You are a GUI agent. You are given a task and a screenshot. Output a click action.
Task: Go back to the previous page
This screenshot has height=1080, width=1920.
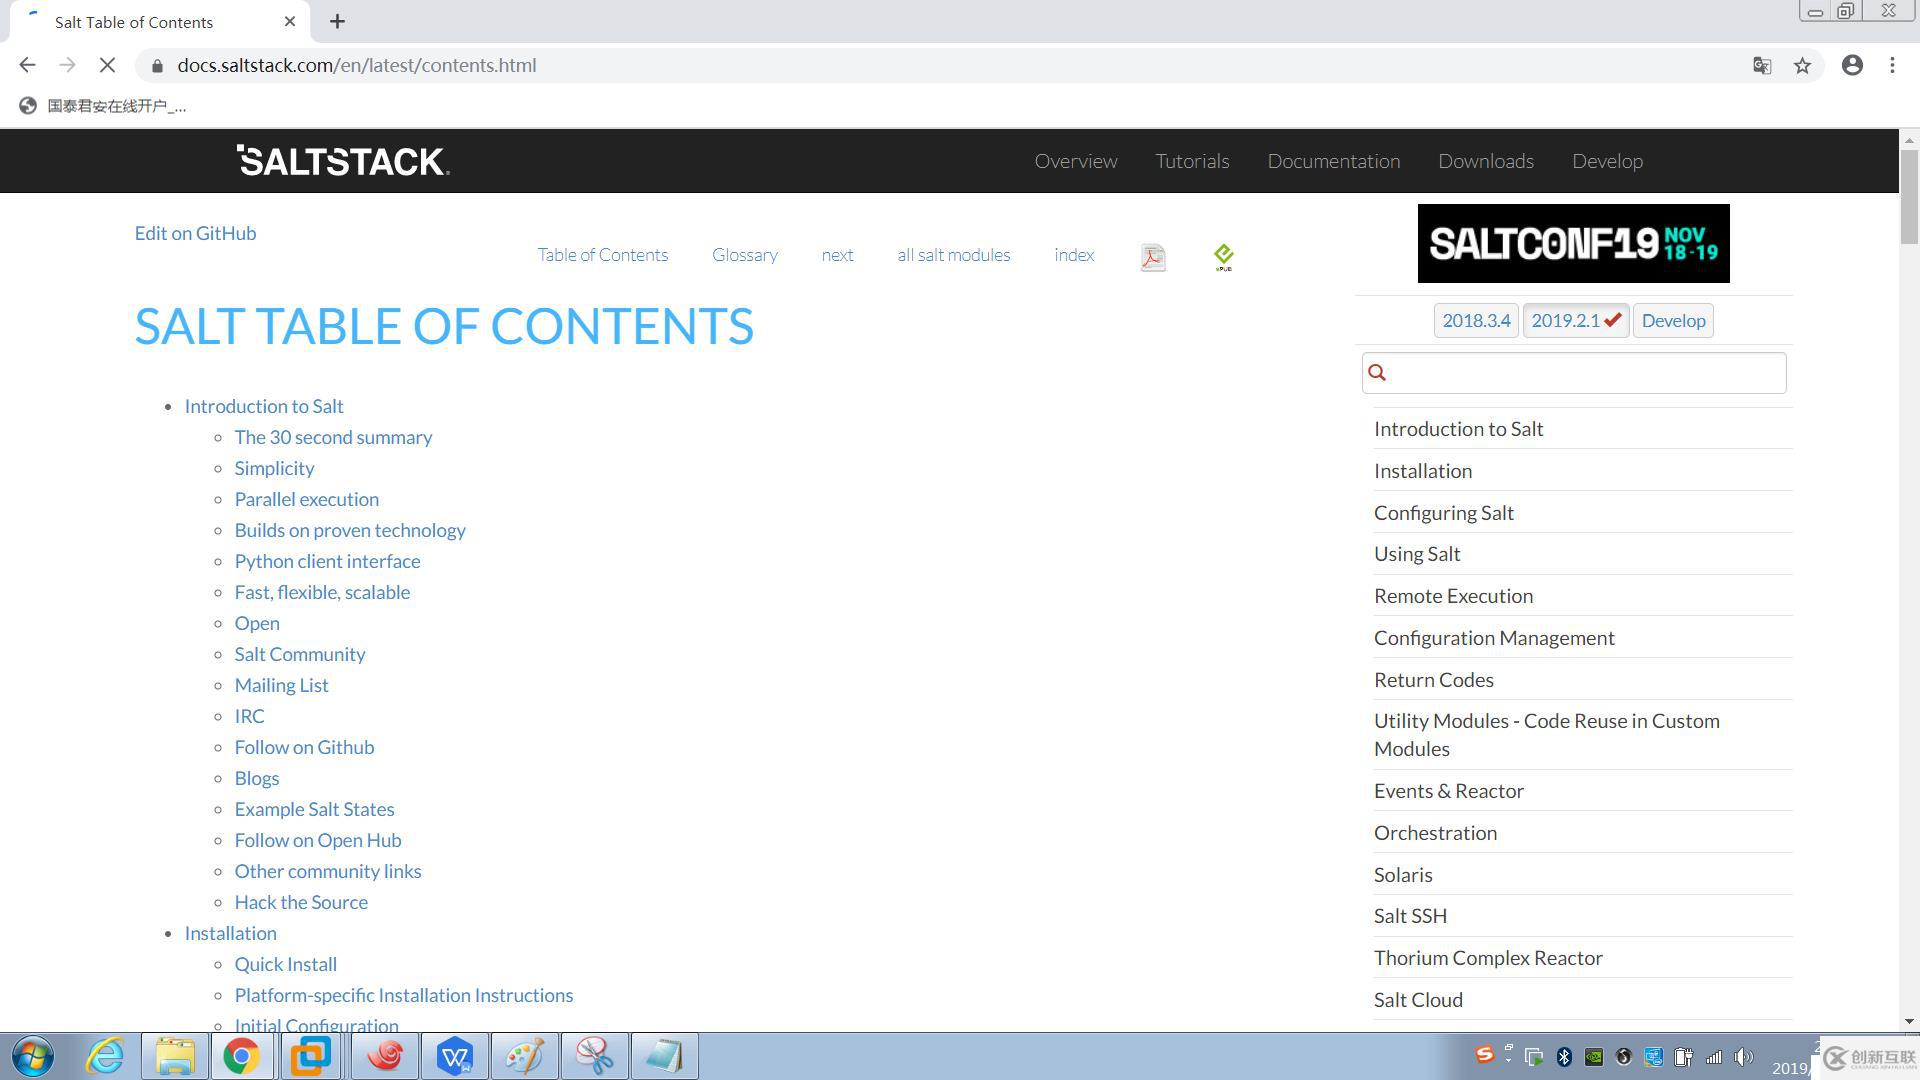27,65
